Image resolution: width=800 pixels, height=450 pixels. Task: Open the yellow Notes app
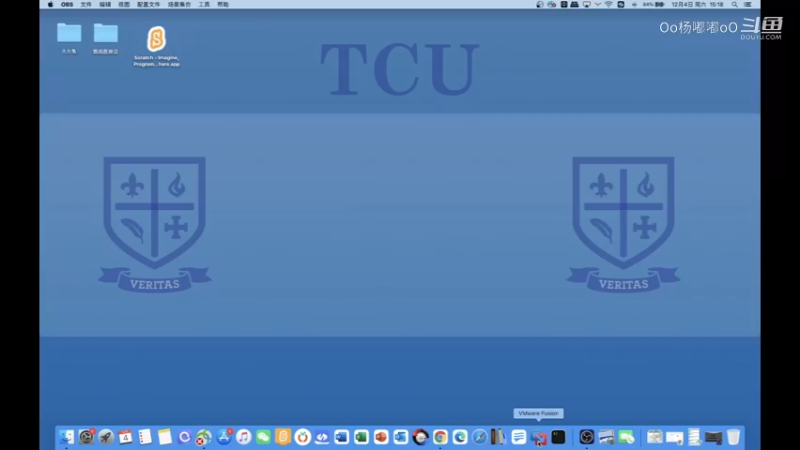pos(165,437)
